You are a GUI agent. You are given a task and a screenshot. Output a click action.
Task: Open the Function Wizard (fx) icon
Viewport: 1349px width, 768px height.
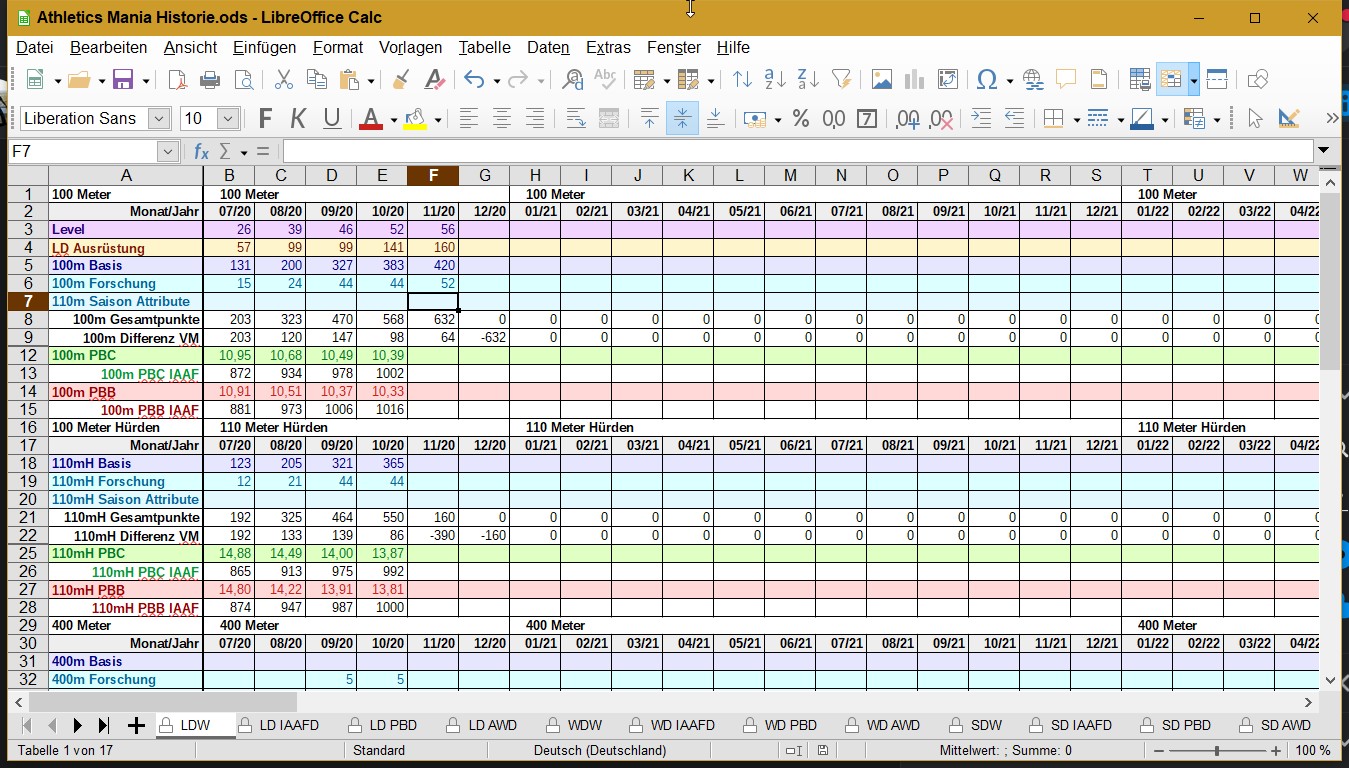(x=201, y=151)
